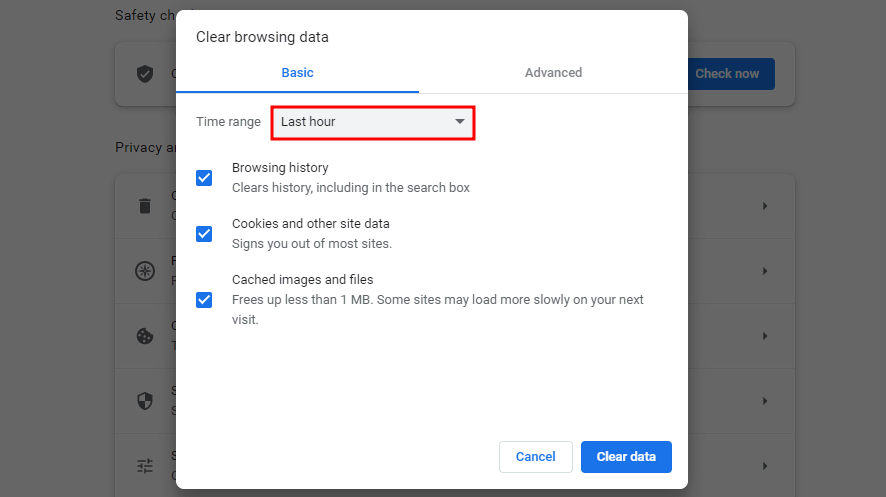Open the Time range dropdown
Screen dimensions: 886x497
click(372, 122)
